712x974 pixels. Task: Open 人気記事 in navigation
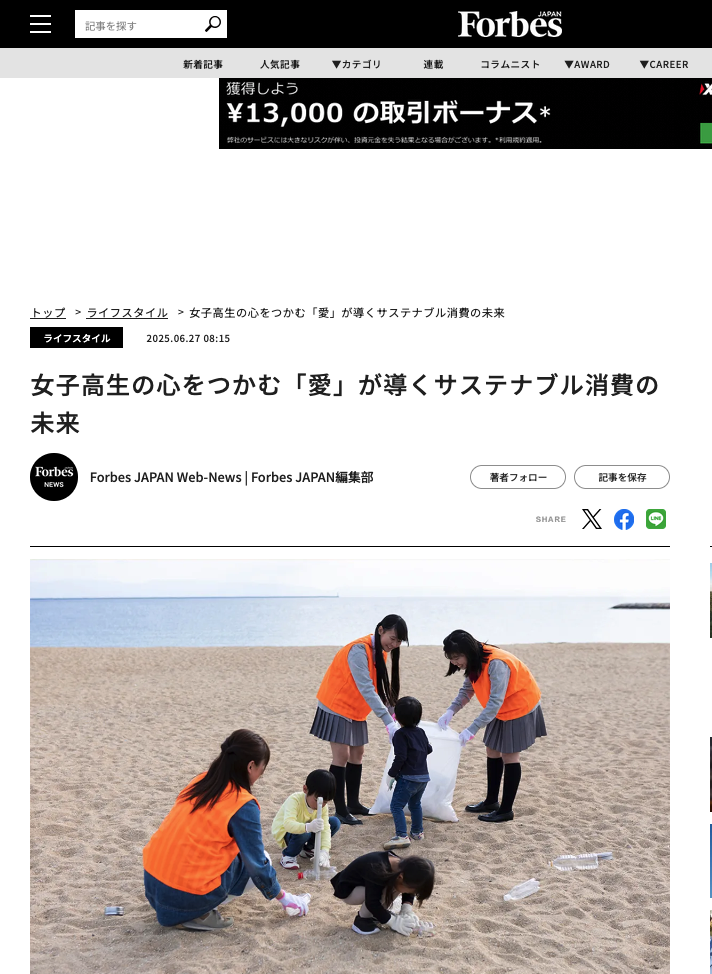click(280, 64)
